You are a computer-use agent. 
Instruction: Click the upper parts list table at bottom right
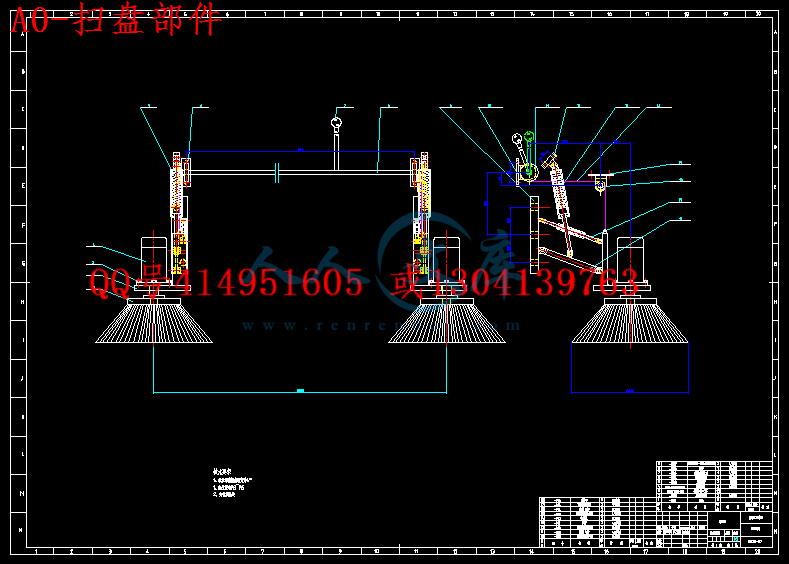click(714, 486)
